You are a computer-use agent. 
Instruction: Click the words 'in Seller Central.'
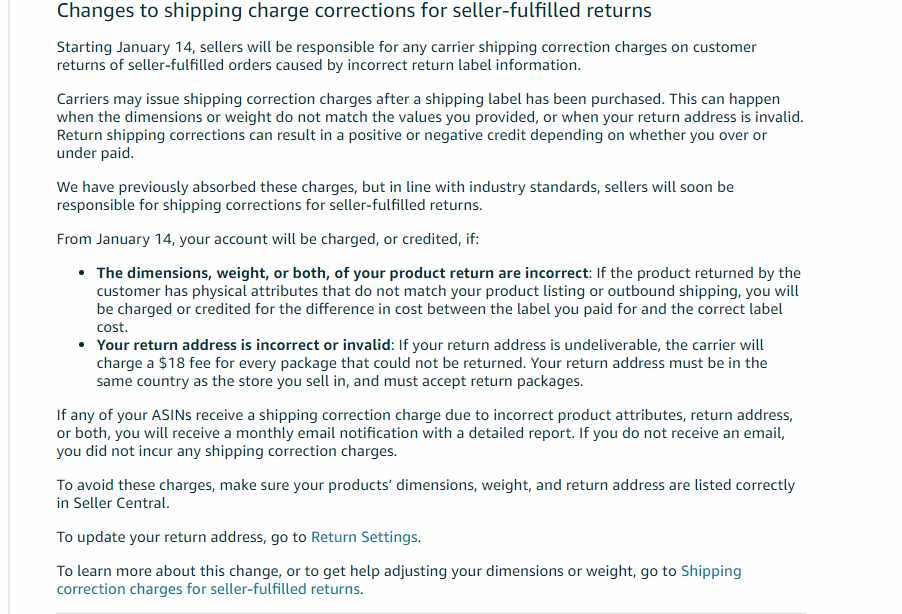point(113,503)
